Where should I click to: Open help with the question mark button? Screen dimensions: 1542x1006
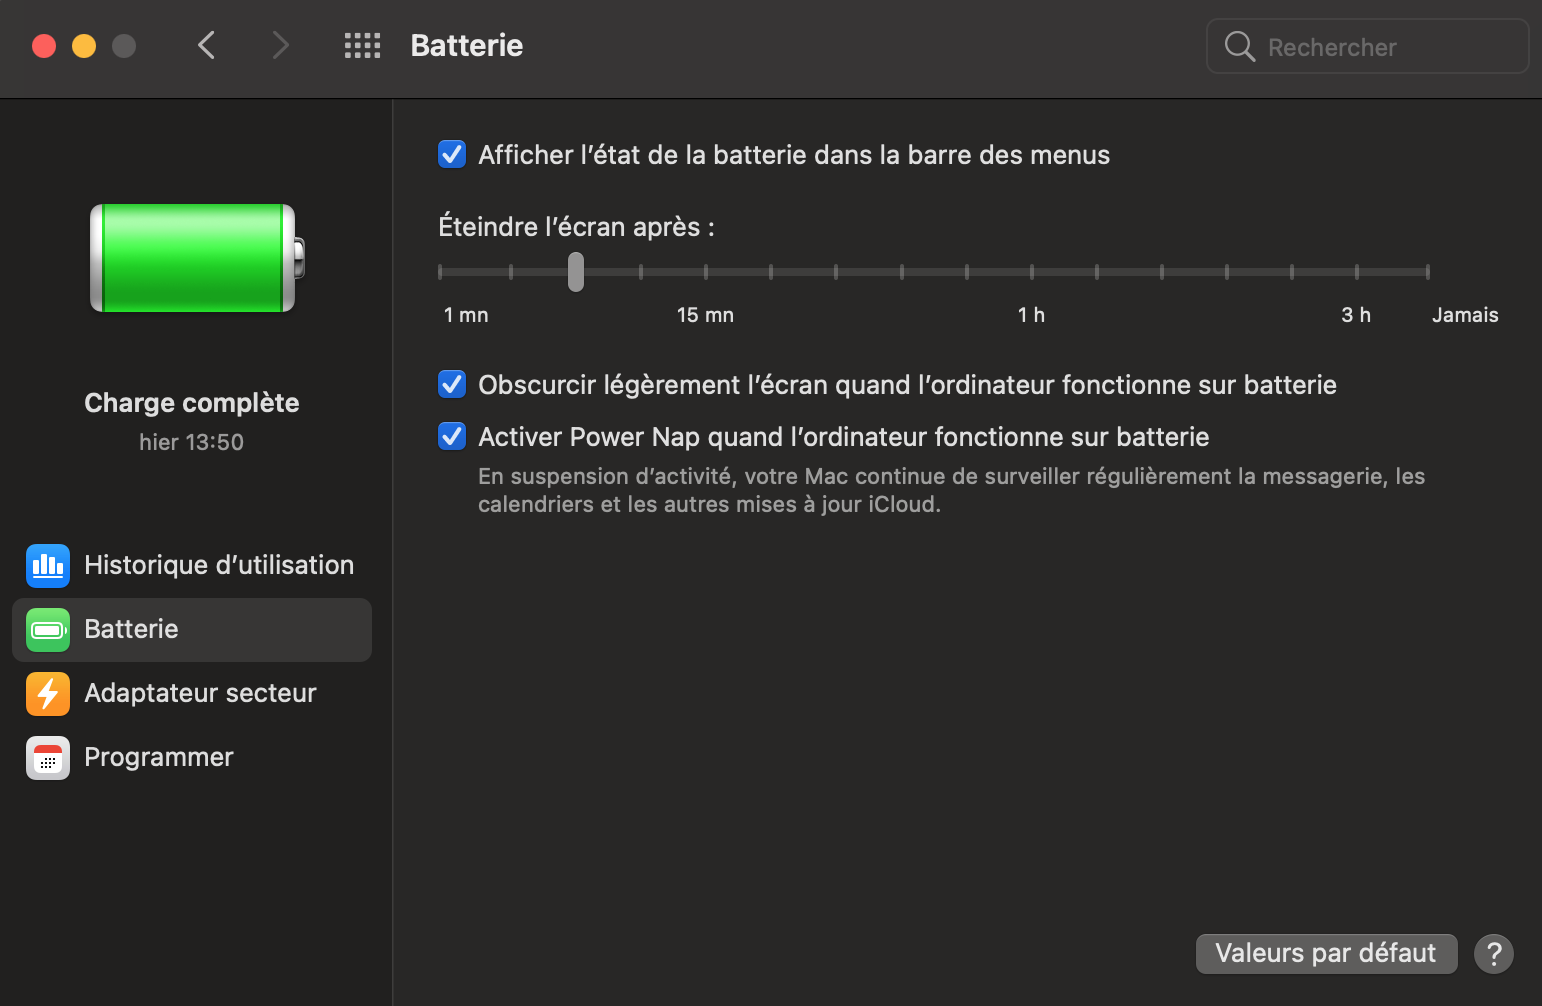(1493, 954)
